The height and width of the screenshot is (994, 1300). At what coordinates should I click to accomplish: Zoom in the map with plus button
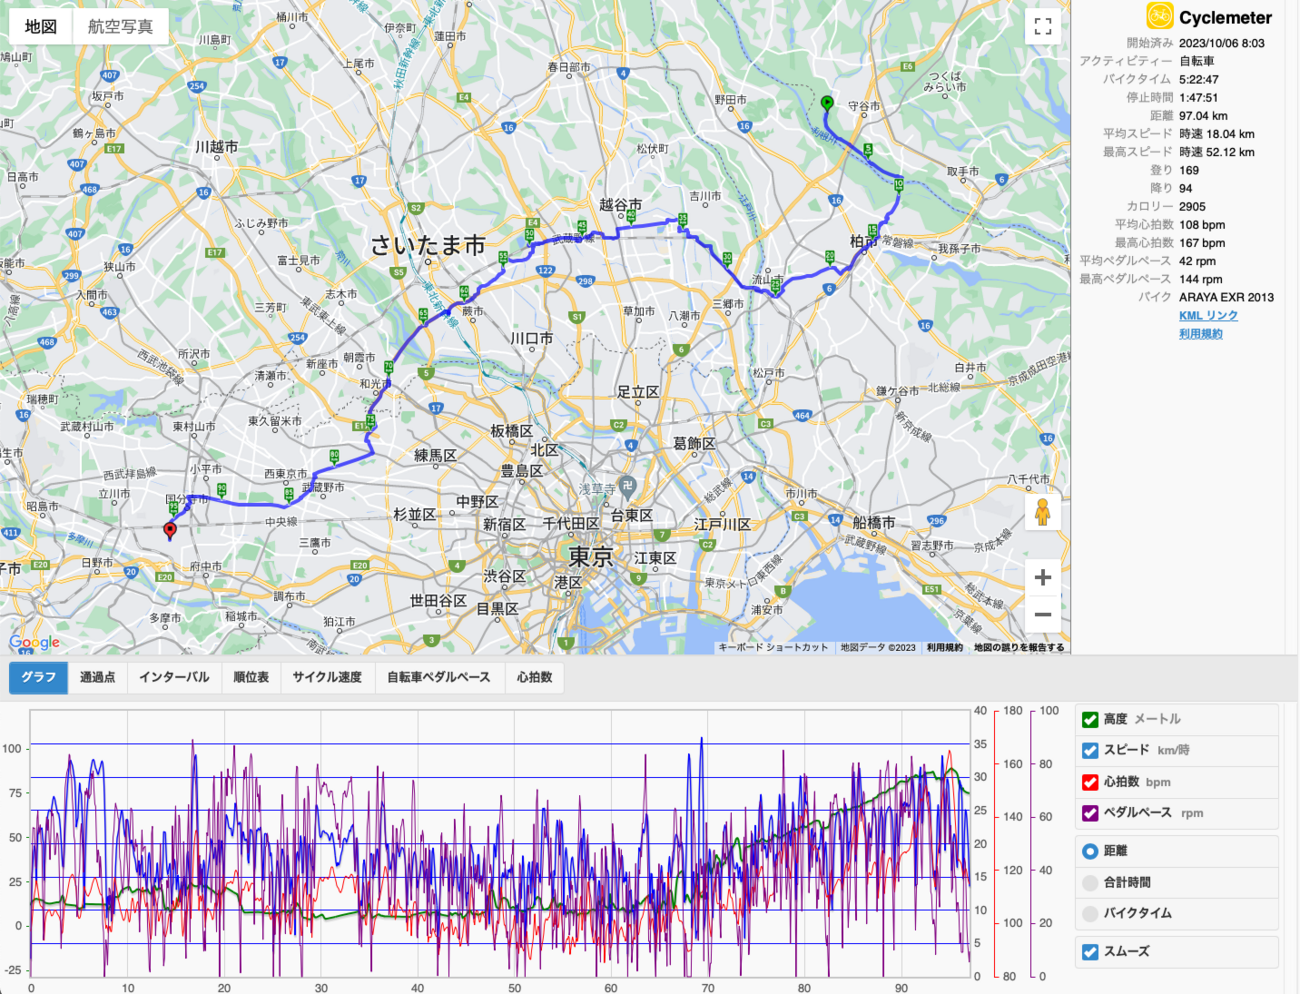pyautogui.click(x=1042, y=577)
